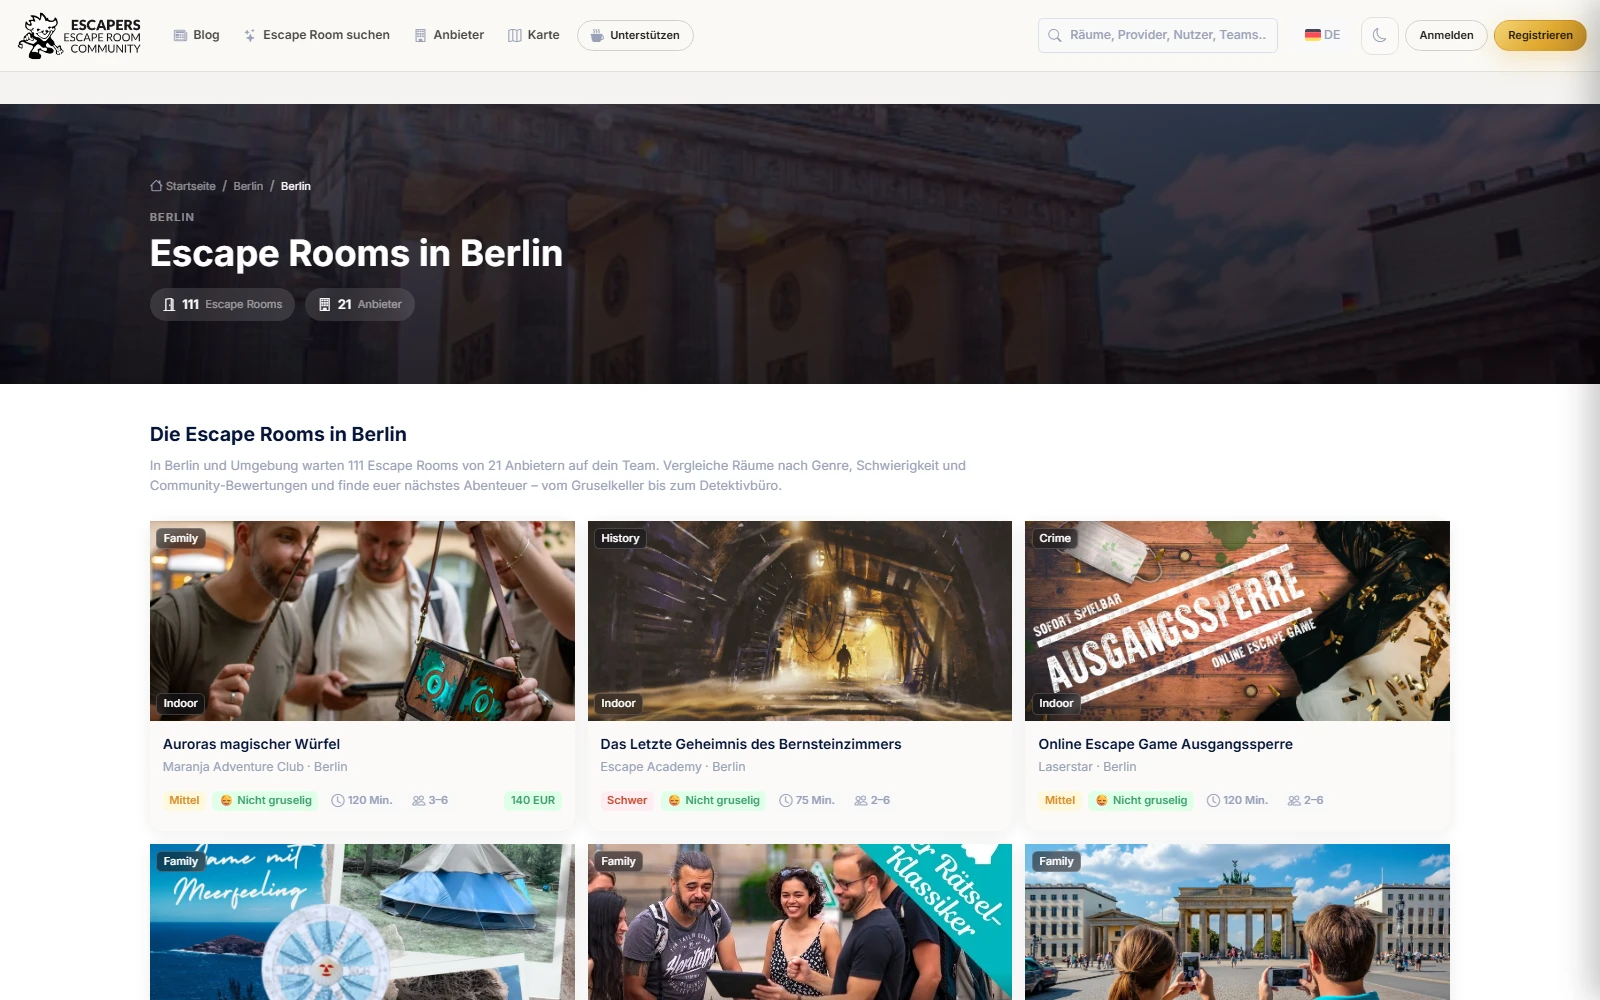Screen dimensions: 1600x1000
Task: Click Mittel tag on Ausgangssperre card
Action: coord(1060,800)
